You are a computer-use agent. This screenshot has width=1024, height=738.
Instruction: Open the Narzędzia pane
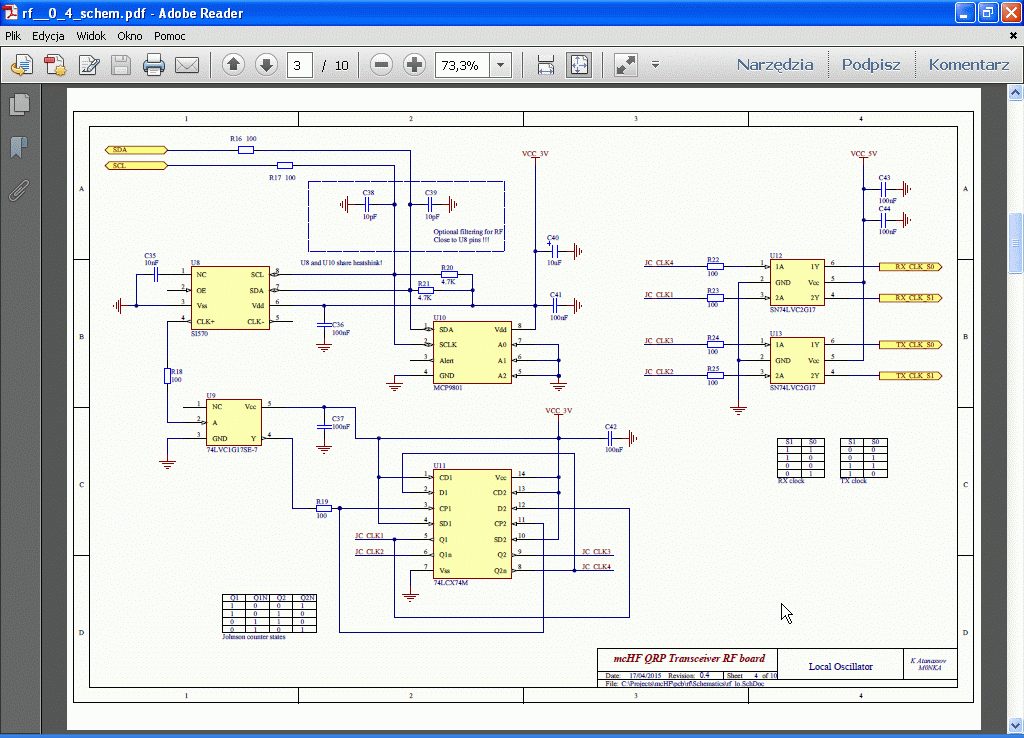[775, 65]
